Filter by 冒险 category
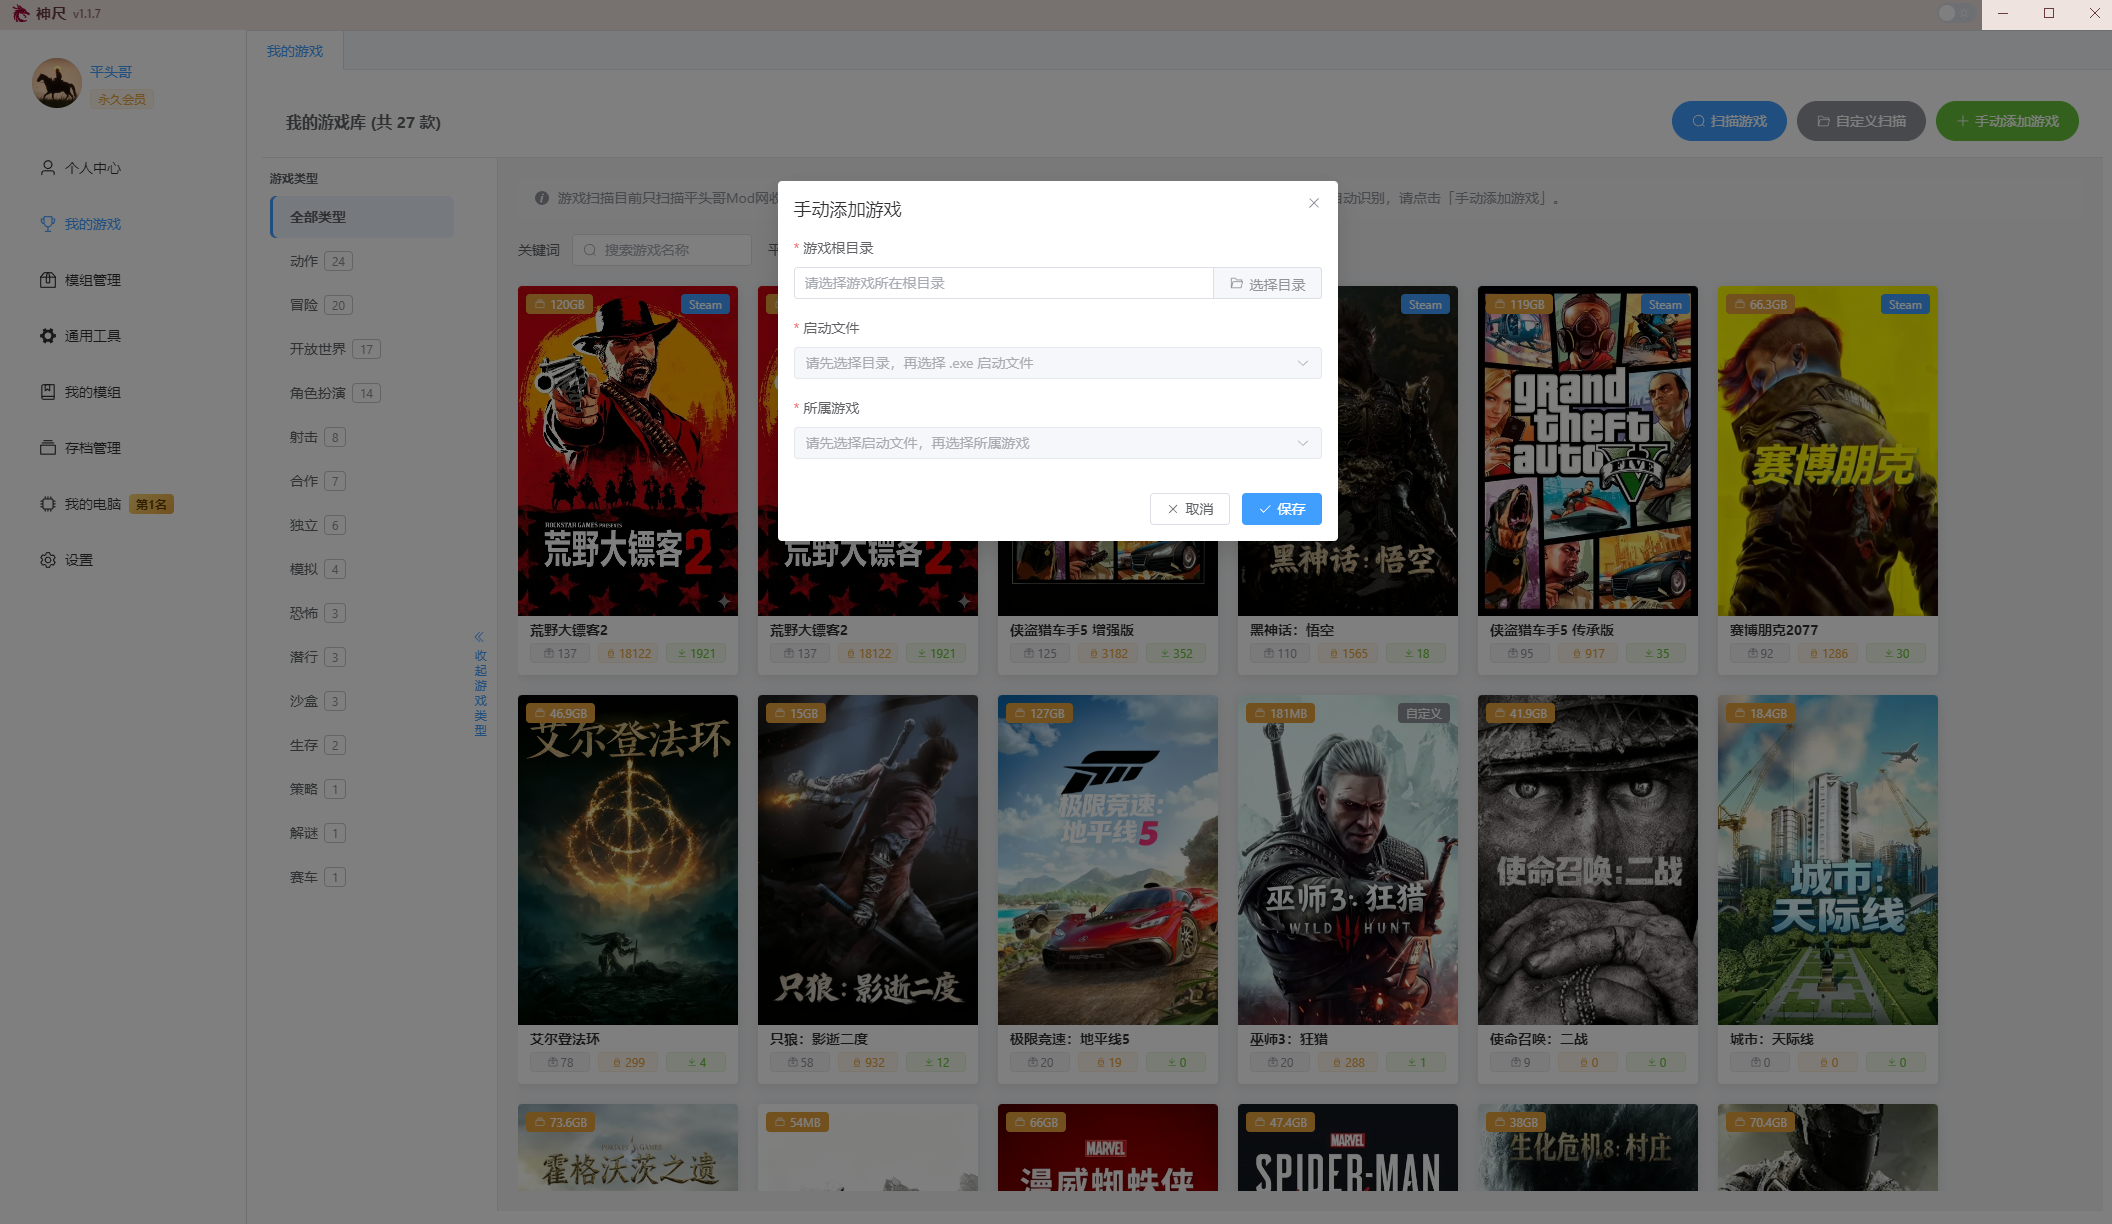2112x1224 pixels. (320, 305)
